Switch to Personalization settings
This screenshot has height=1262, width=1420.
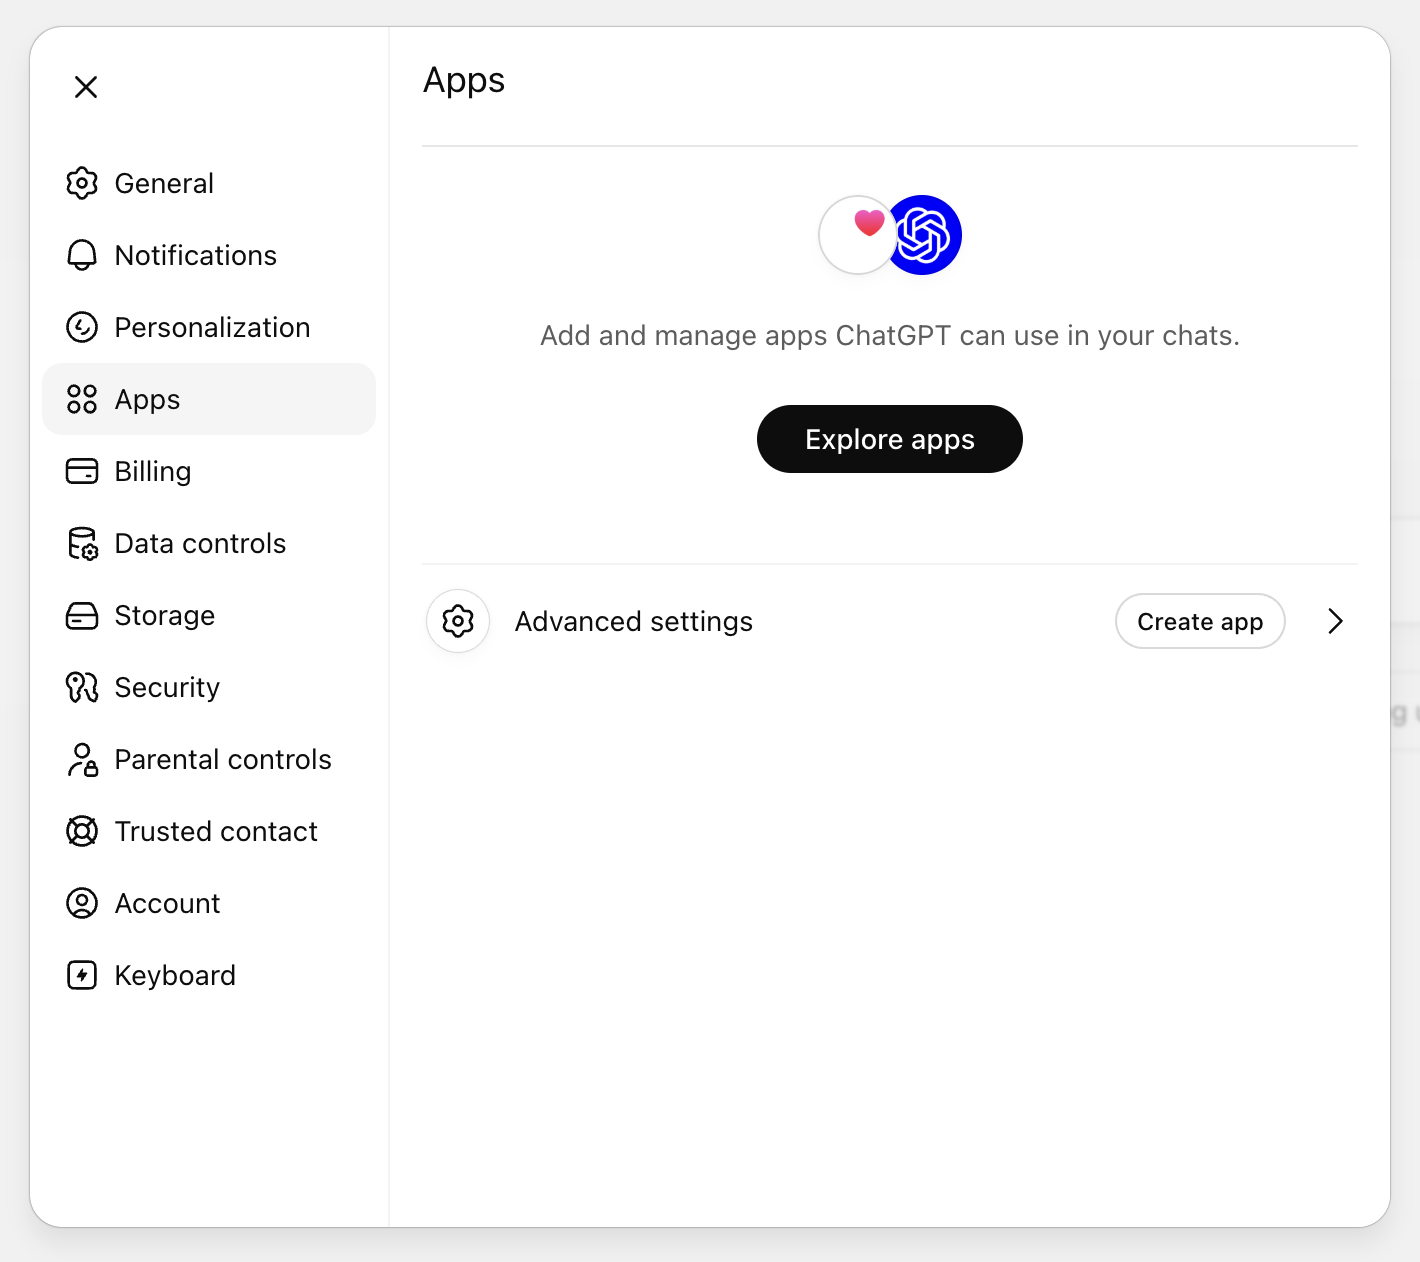[x=209, y=327]
